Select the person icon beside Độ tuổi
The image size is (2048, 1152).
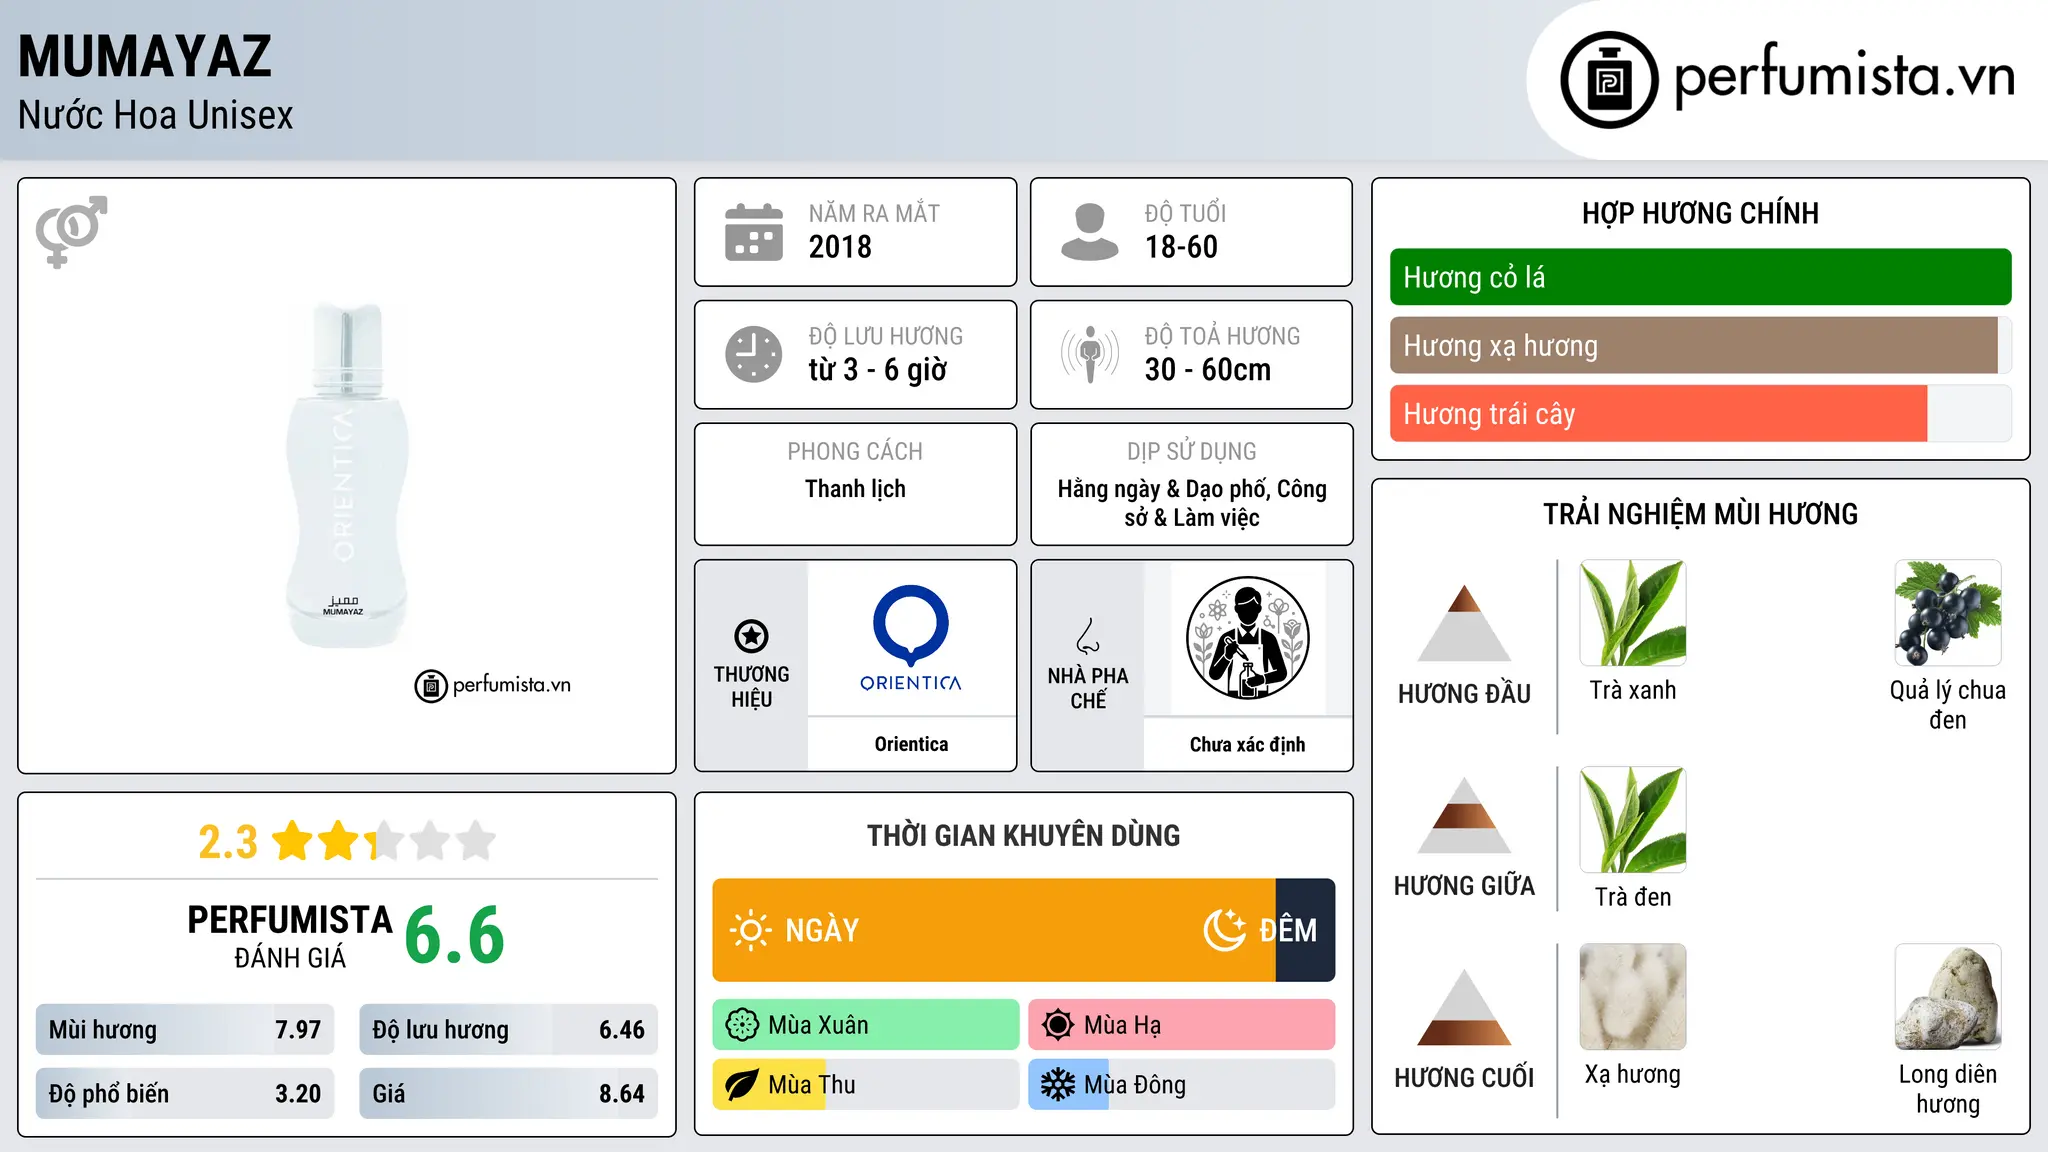(1090, 232)
